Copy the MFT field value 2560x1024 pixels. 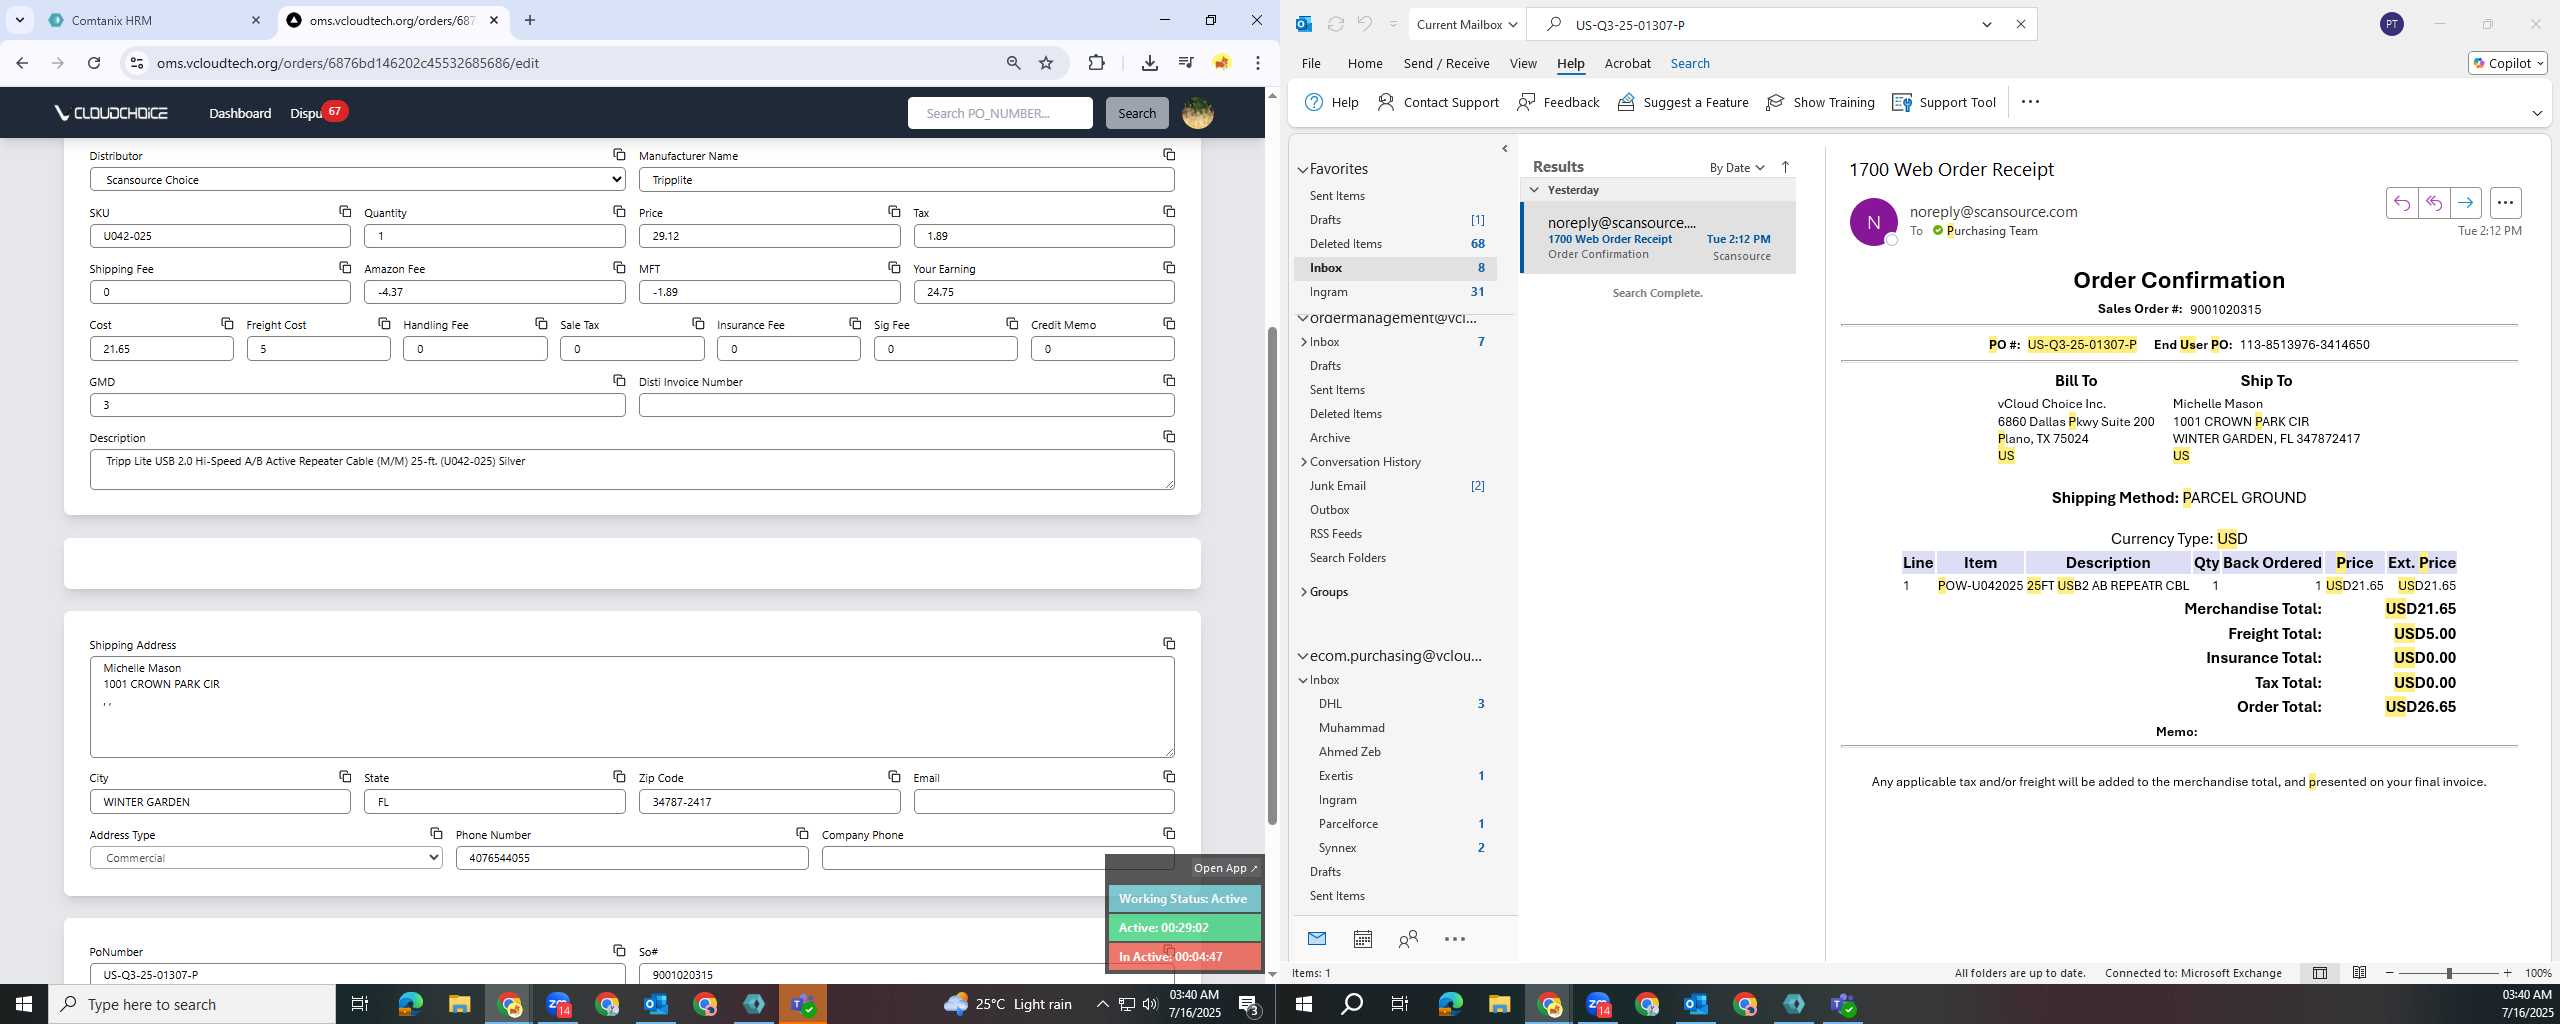coord(894,267)
